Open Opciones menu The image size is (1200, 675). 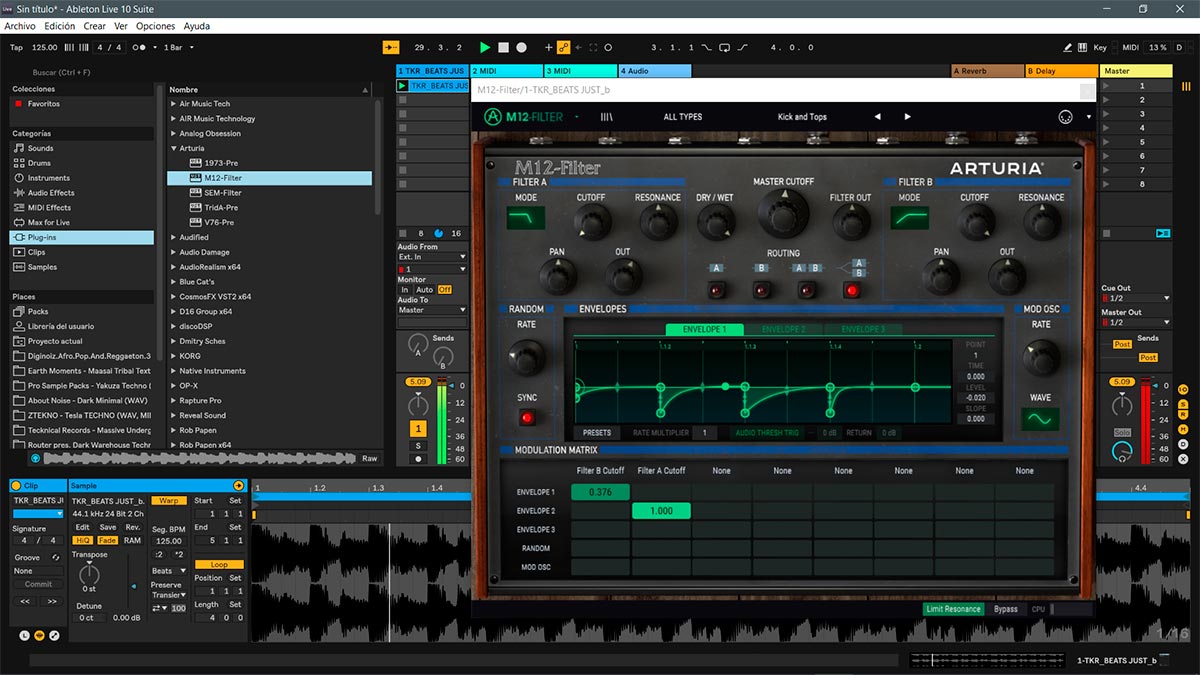pos(155,26)
